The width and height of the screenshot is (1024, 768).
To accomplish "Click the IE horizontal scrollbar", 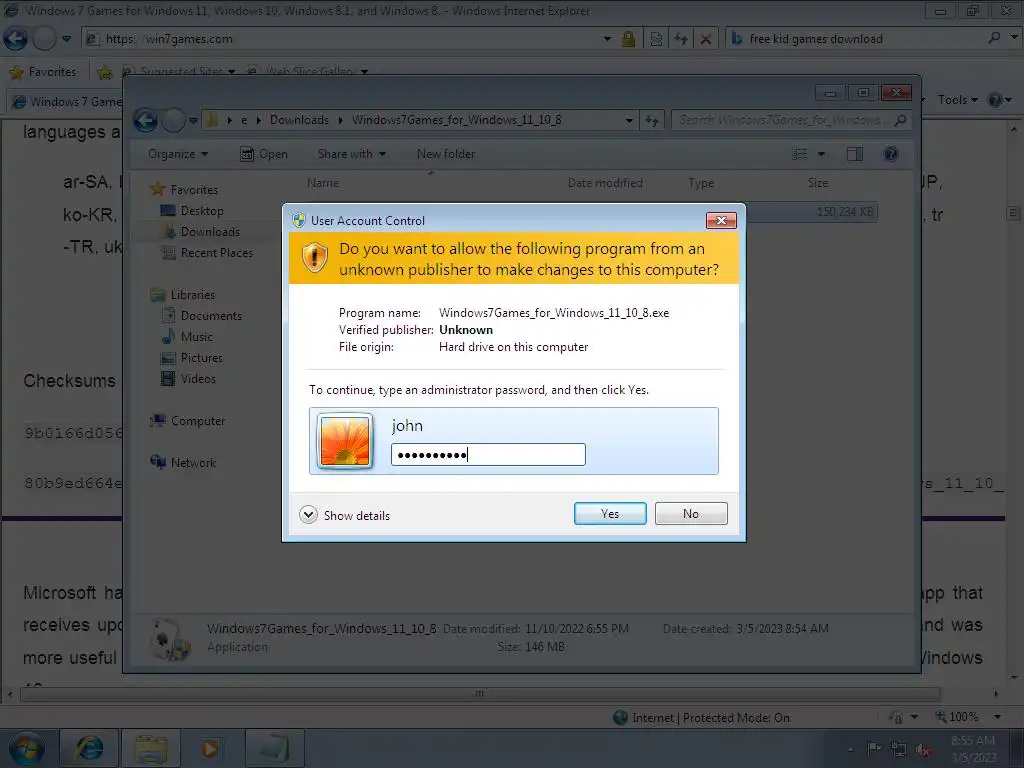I will pyautogui.click(x=480, y=693).
